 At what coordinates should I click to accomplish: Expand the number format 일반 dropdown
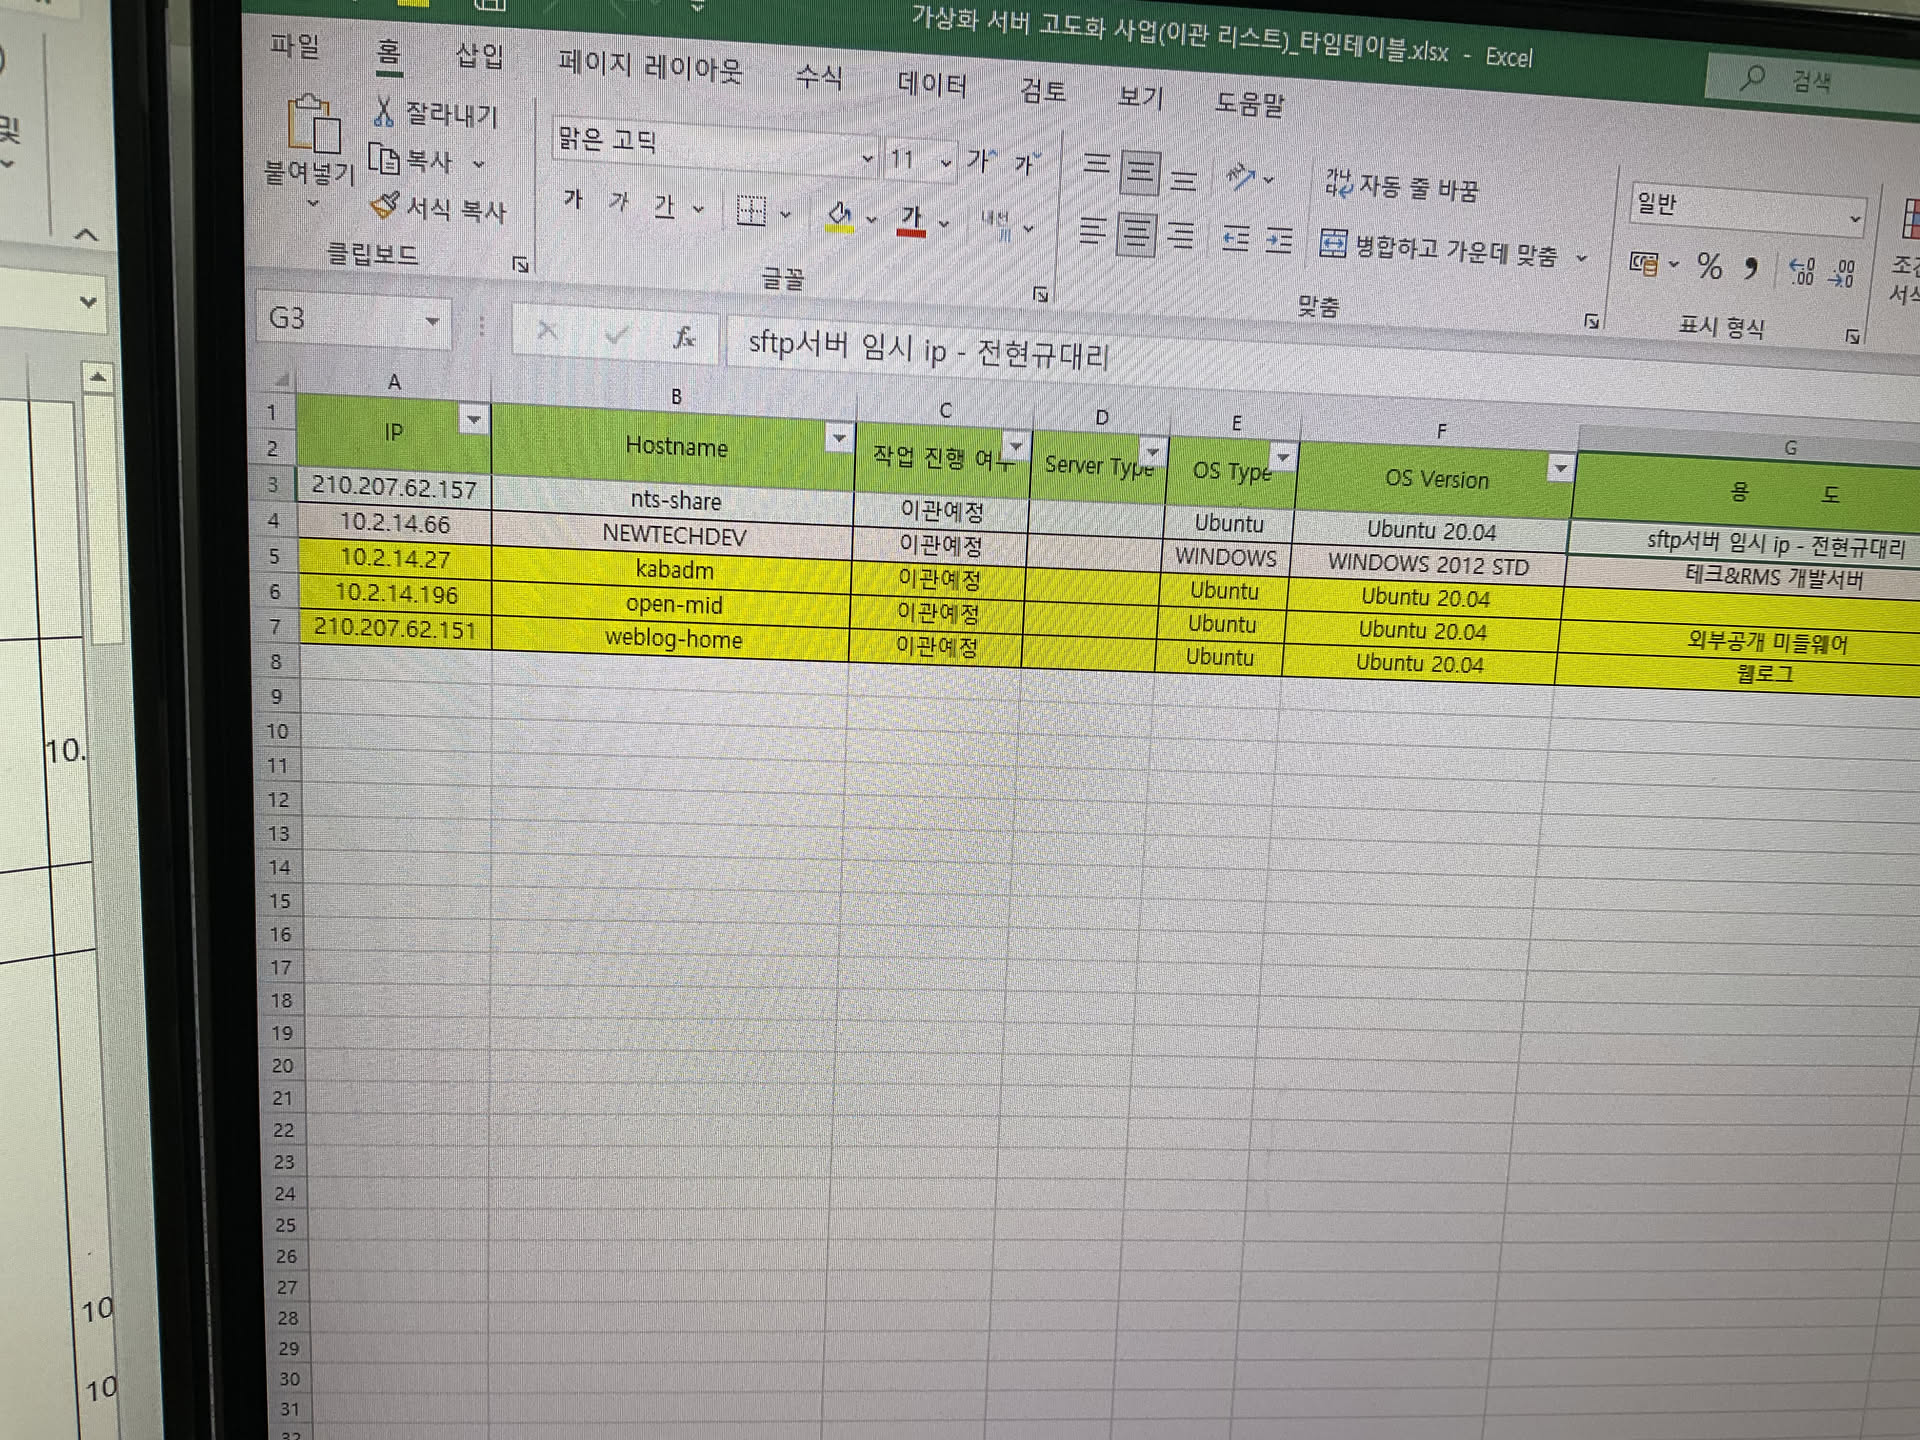click(1855, 218)
